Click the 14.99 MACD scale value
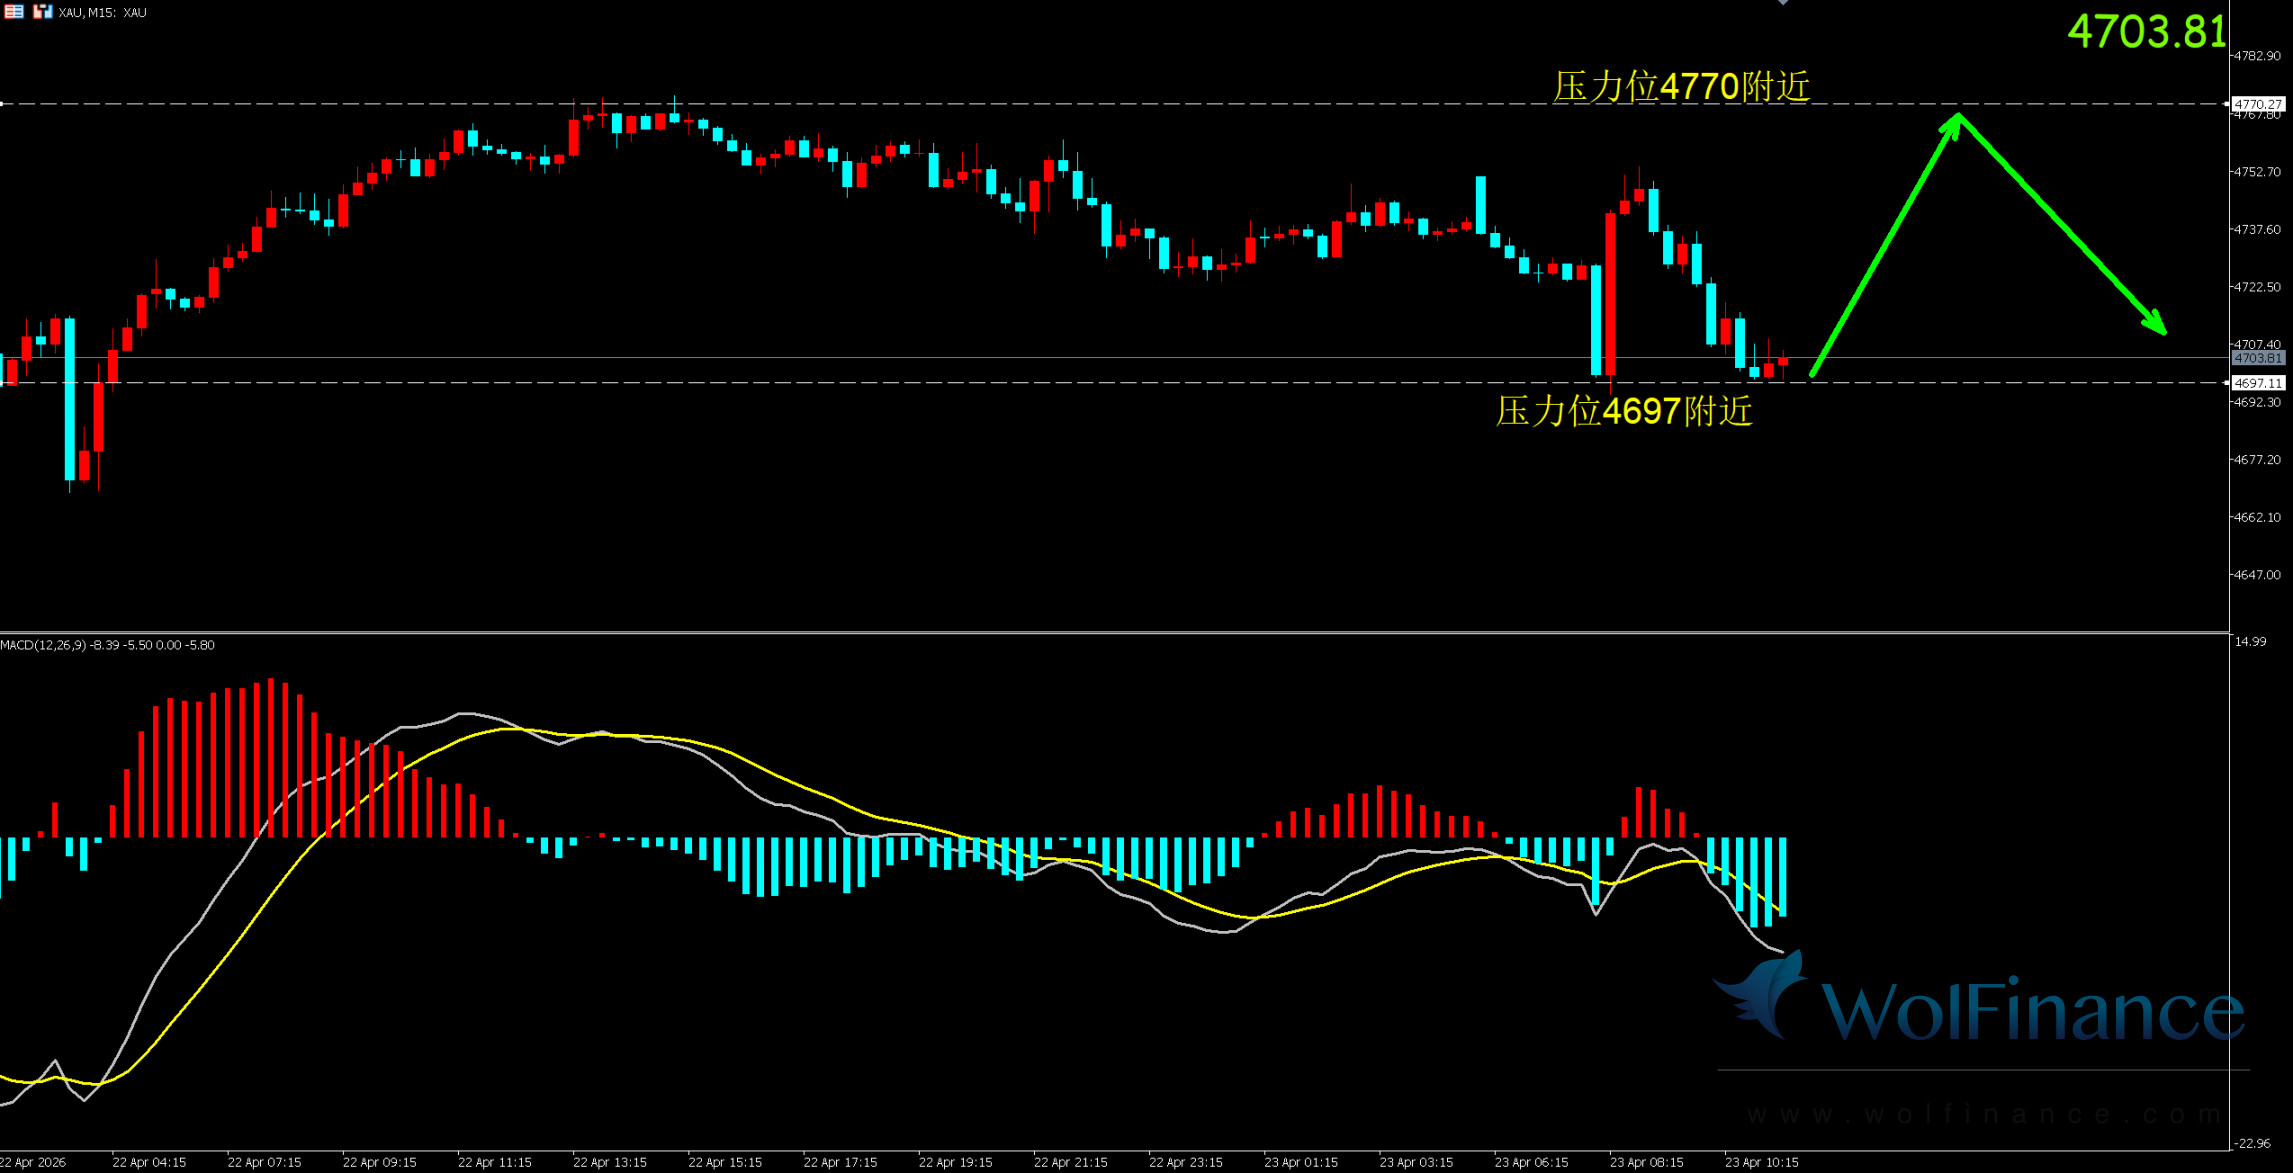The image size is (2293, 1173). (x=2250, y=641)
